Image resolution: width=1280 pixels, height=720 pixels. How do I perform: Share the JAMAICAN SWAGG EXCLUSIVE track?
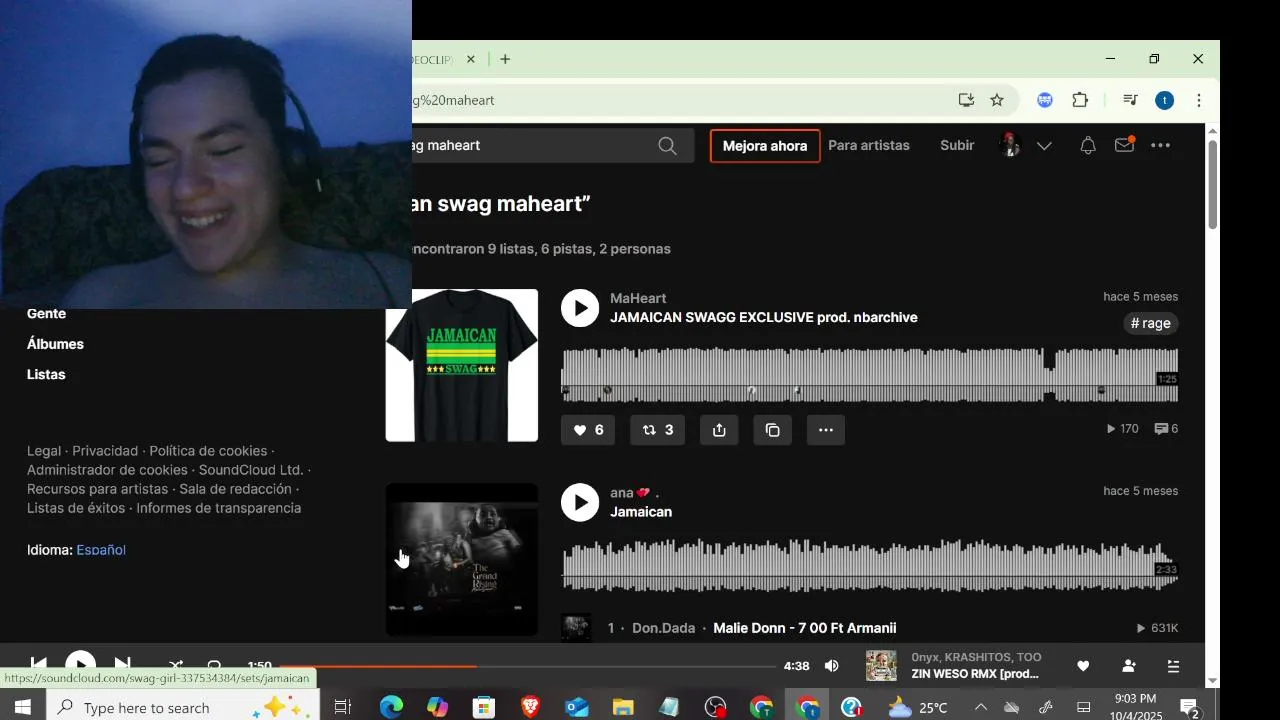coord(719,430)
